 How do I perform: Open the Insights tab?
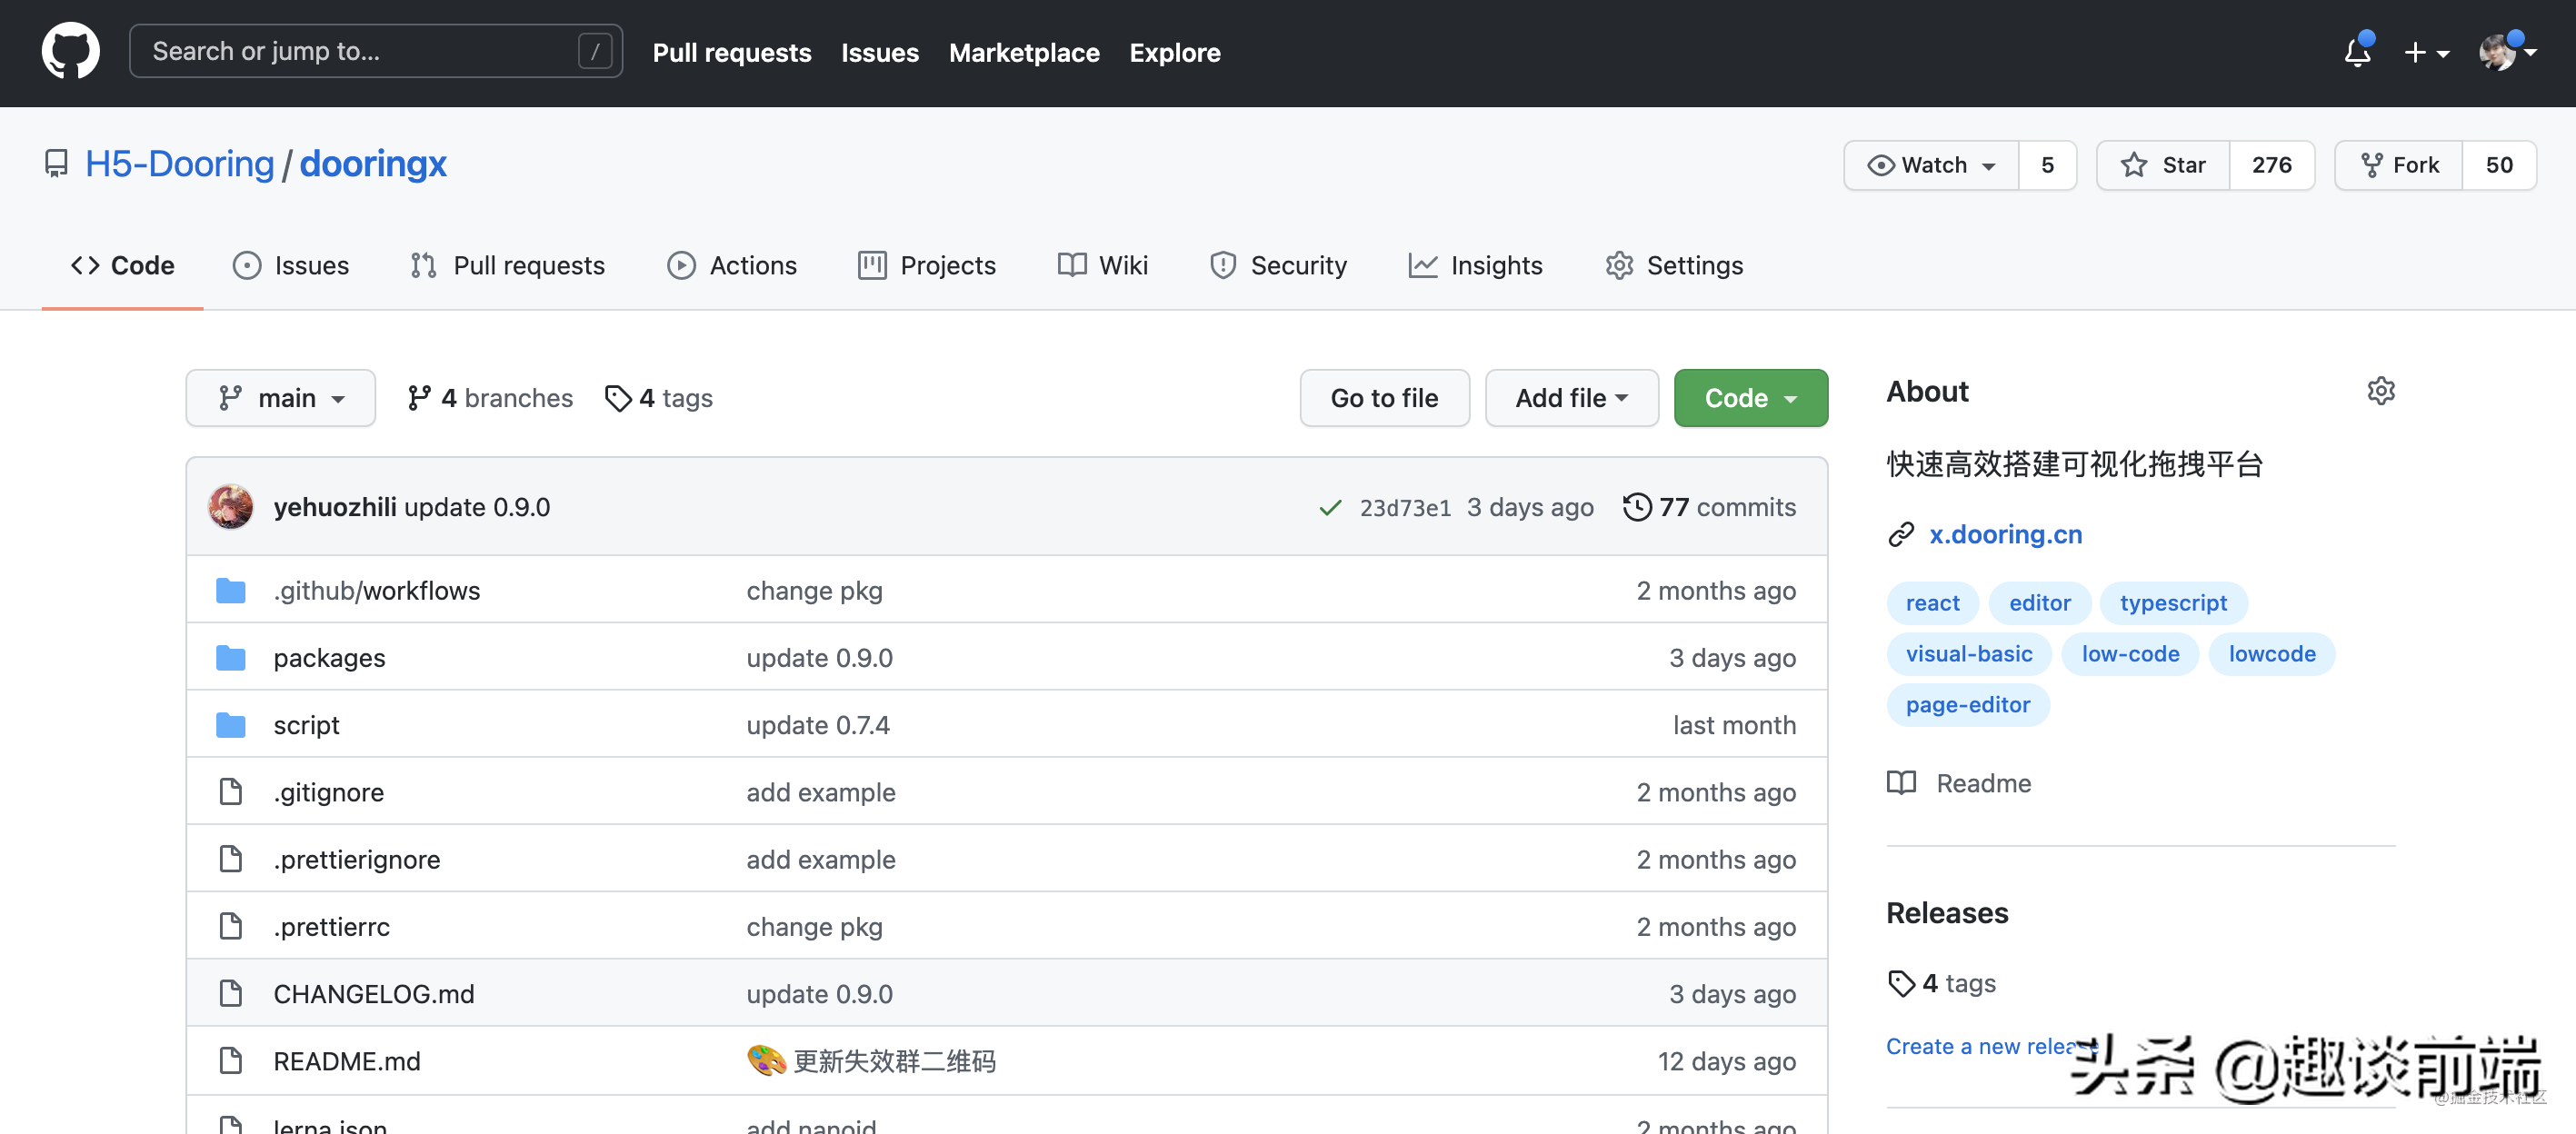pyautogui.click(x=1476, y=265)
